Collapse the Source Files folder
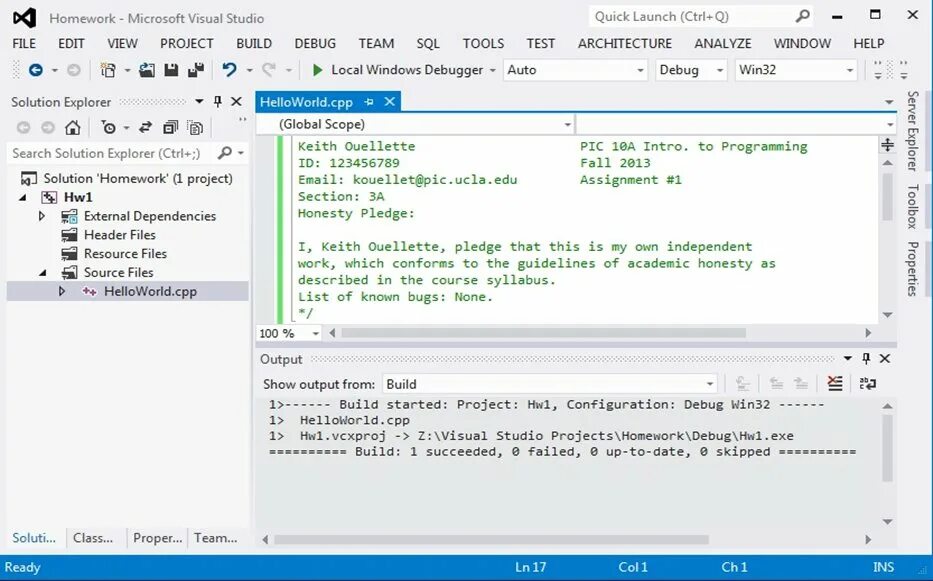 43,273
